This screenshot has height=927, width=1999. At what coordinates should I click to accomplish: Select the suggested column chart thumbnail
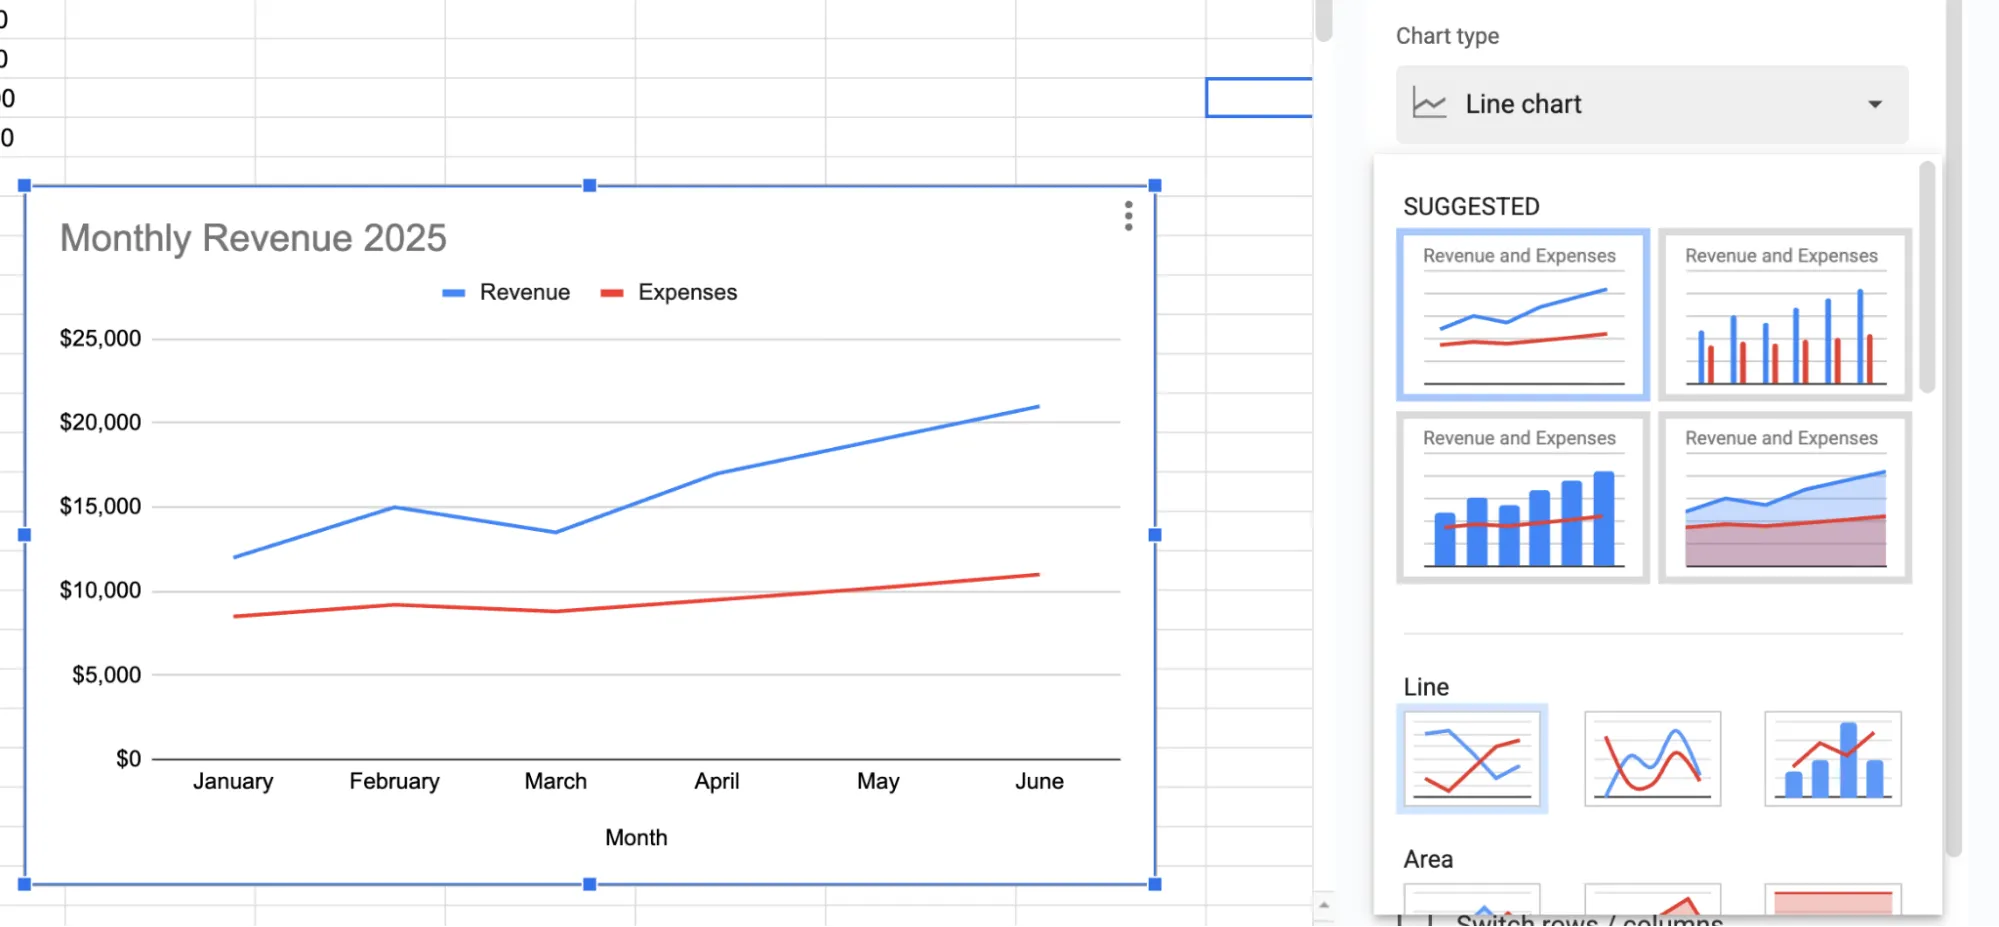1784,315
